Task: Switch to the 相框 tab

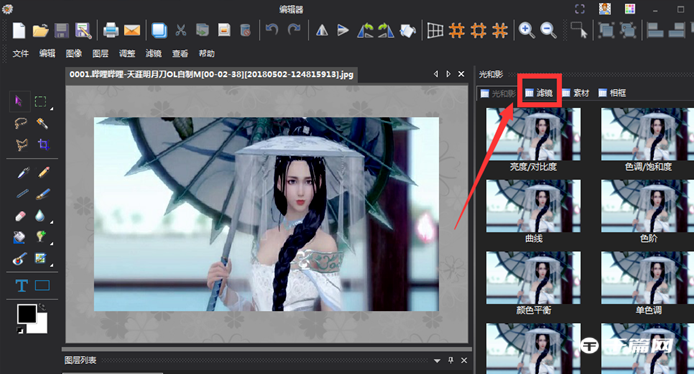Action: pos(613,93)
